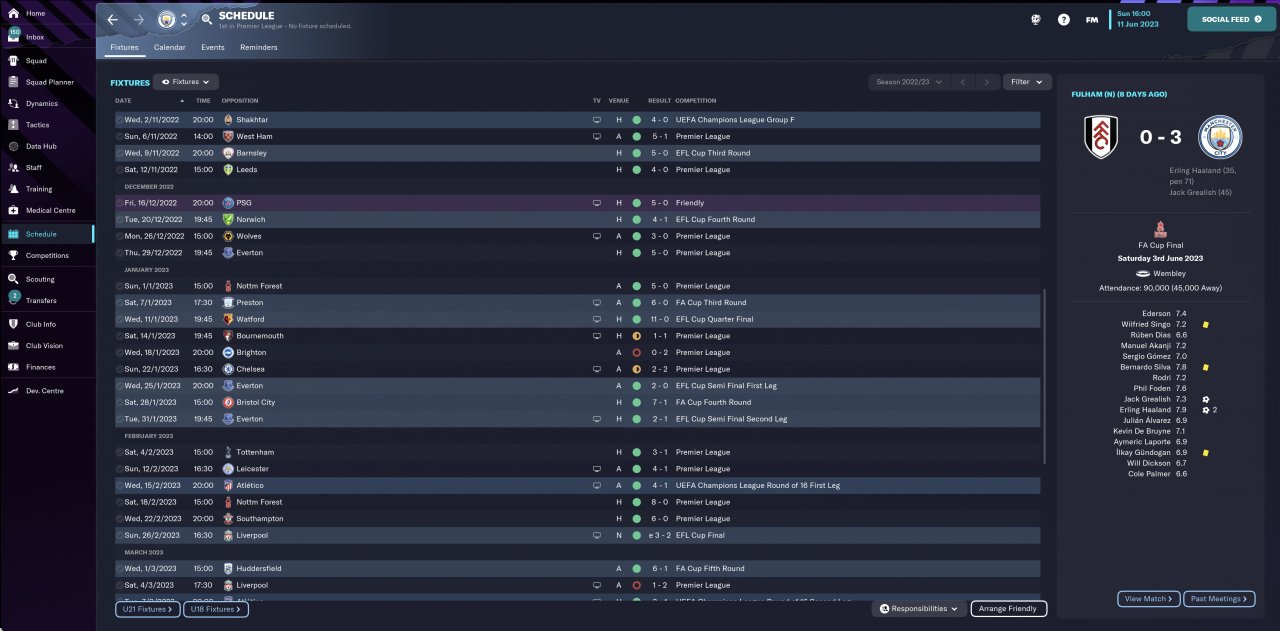
Task: Open U18 Fixtures
Action: [216, 608]
